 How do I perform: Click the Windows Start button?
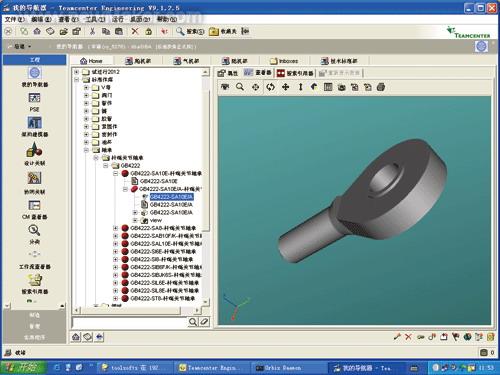coord(23,368)
